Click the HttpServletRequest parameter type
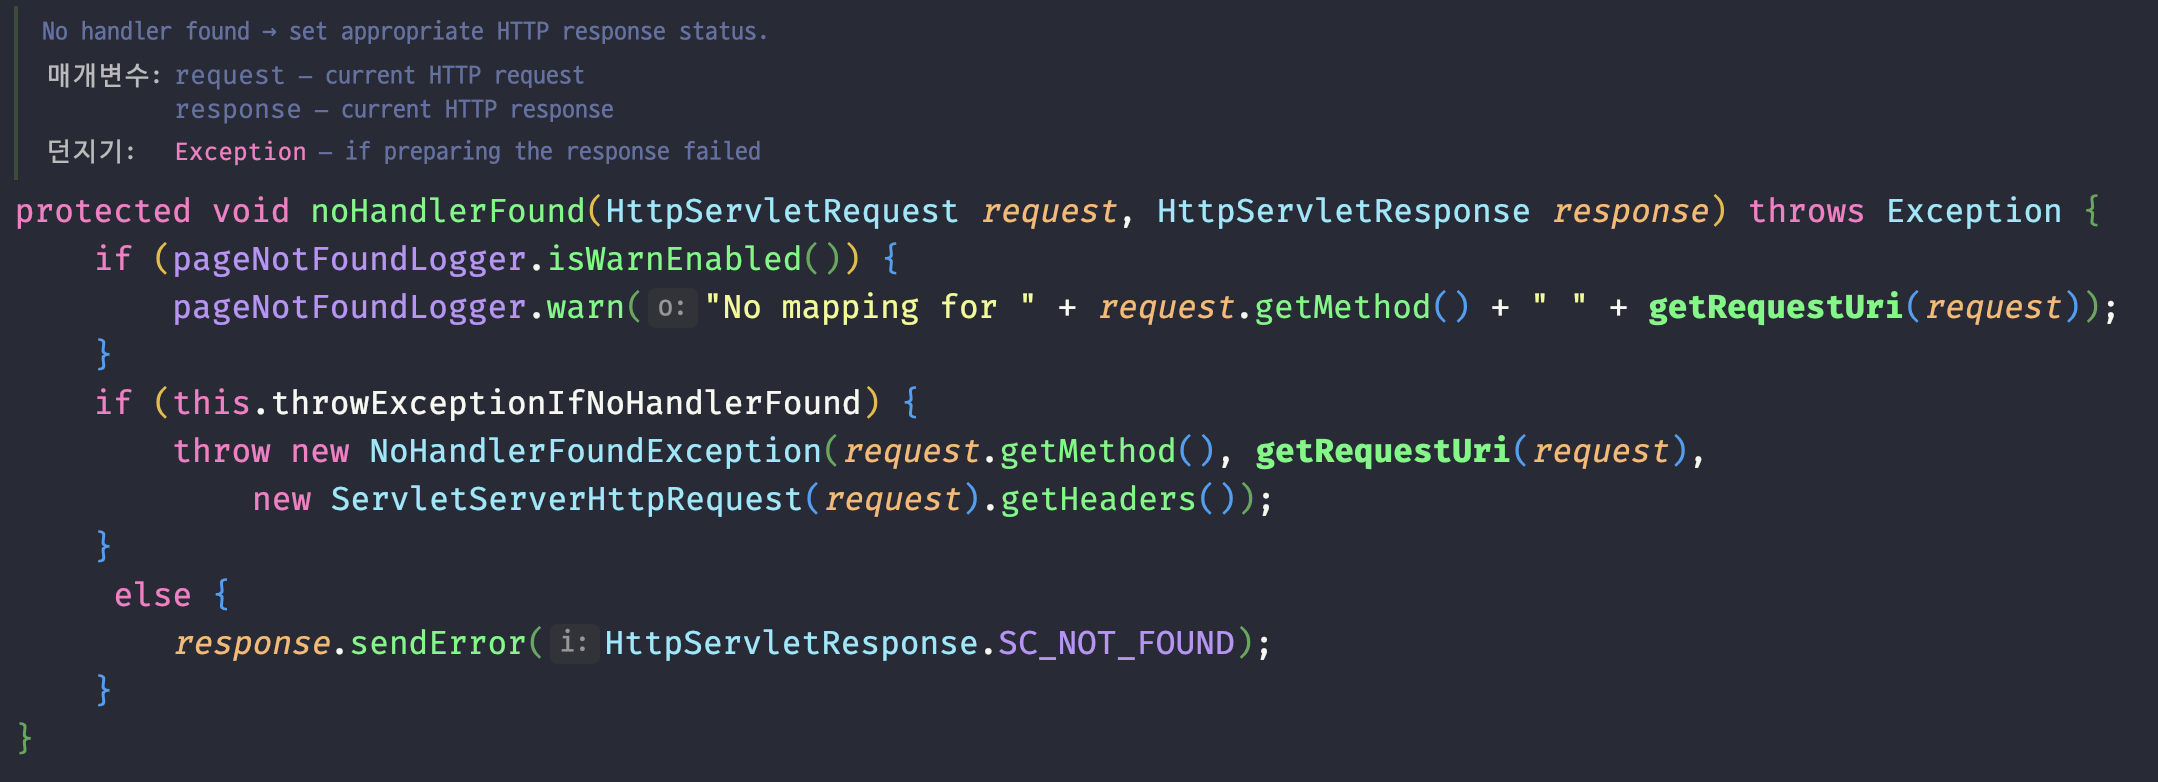 [782, 211]
